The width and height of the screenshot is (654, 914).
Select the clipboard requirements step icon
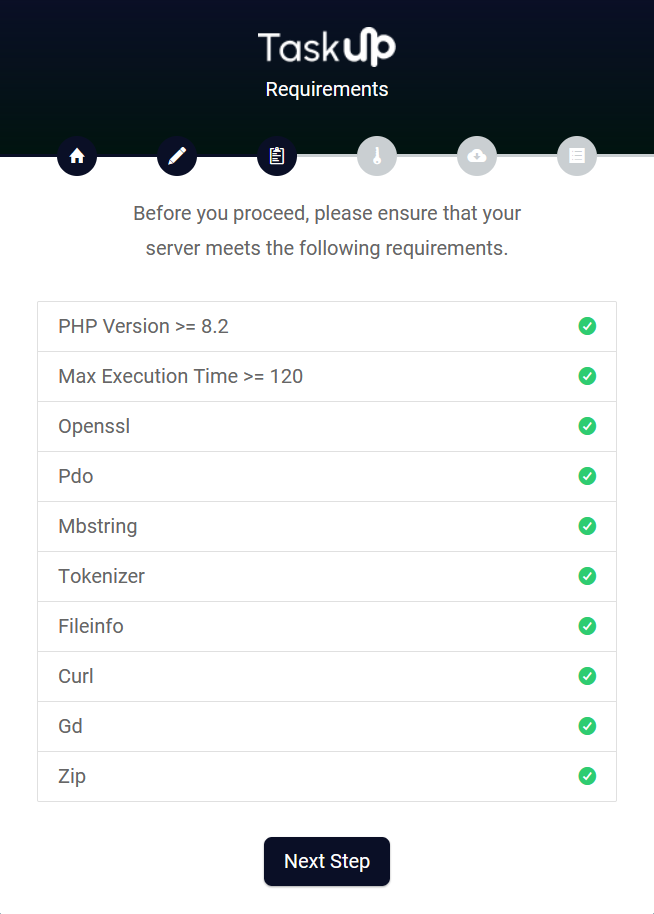click(277, 156)
